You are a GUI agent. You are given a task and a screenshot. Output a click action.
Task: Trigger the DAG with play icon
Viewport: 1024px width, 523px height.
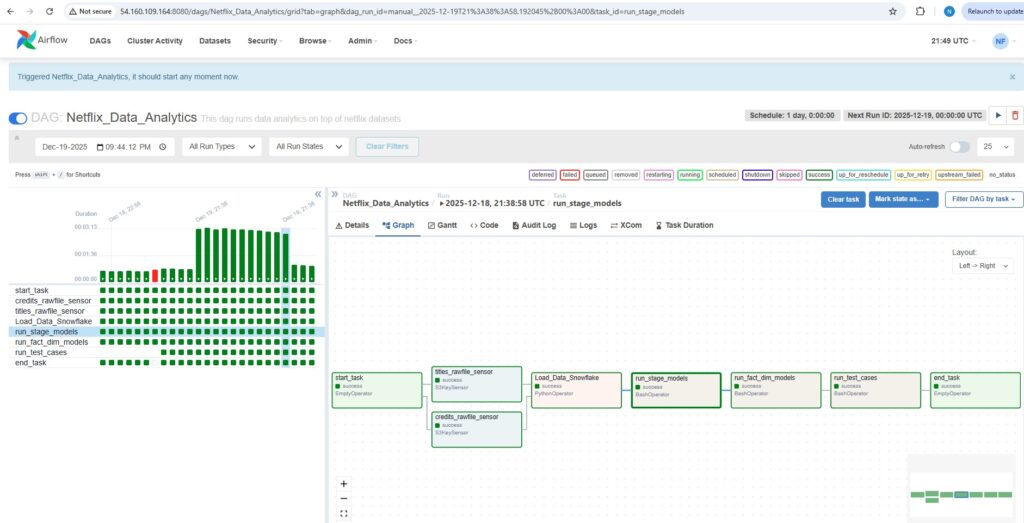998,116
